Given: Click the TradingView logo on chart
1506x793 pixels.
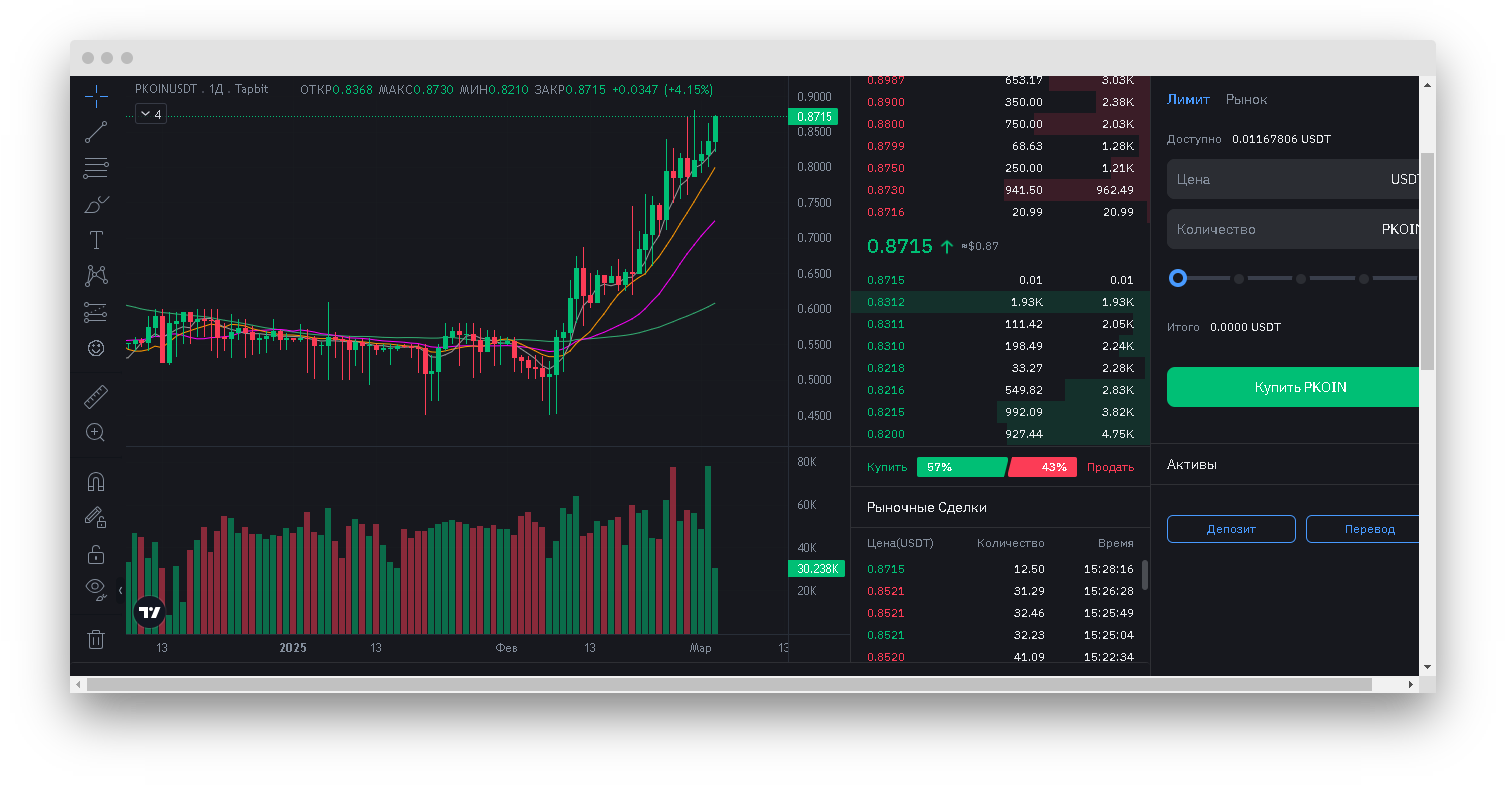Looking at the screenshot, I should click(150, 613).
